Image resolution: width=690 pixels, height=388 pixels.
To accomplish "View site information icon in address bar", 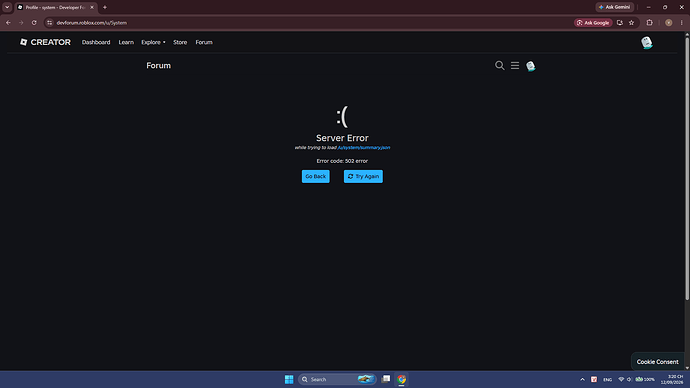I will click(49, 22).
